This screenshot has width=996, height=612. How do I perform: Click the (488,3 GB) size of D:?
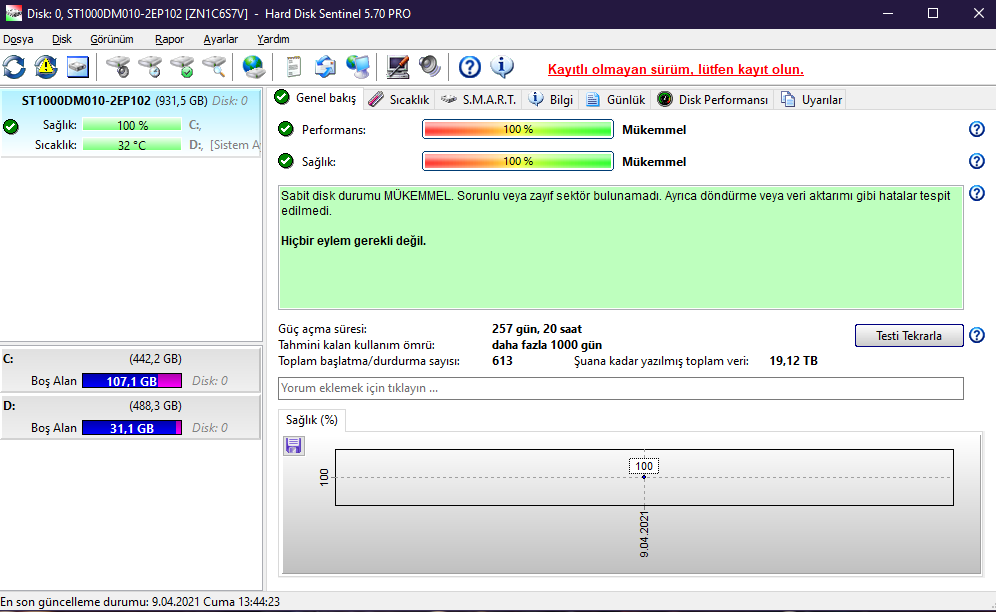[155, 406]
